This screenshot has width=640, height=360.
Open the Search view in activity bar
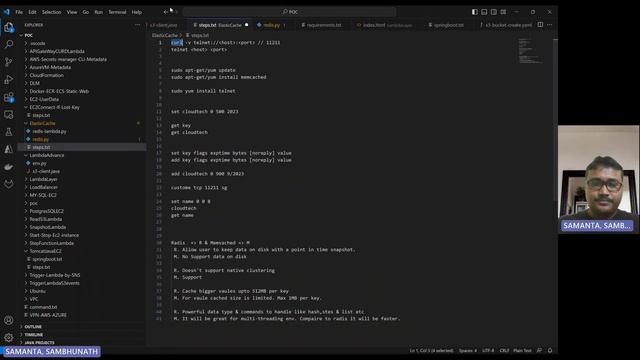point(9,44)
